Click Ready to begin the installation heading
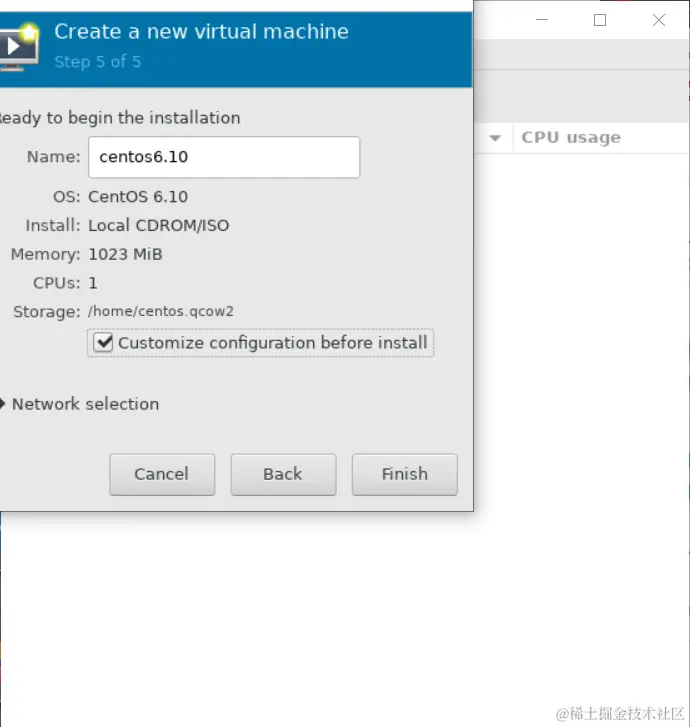 (120, 118)
